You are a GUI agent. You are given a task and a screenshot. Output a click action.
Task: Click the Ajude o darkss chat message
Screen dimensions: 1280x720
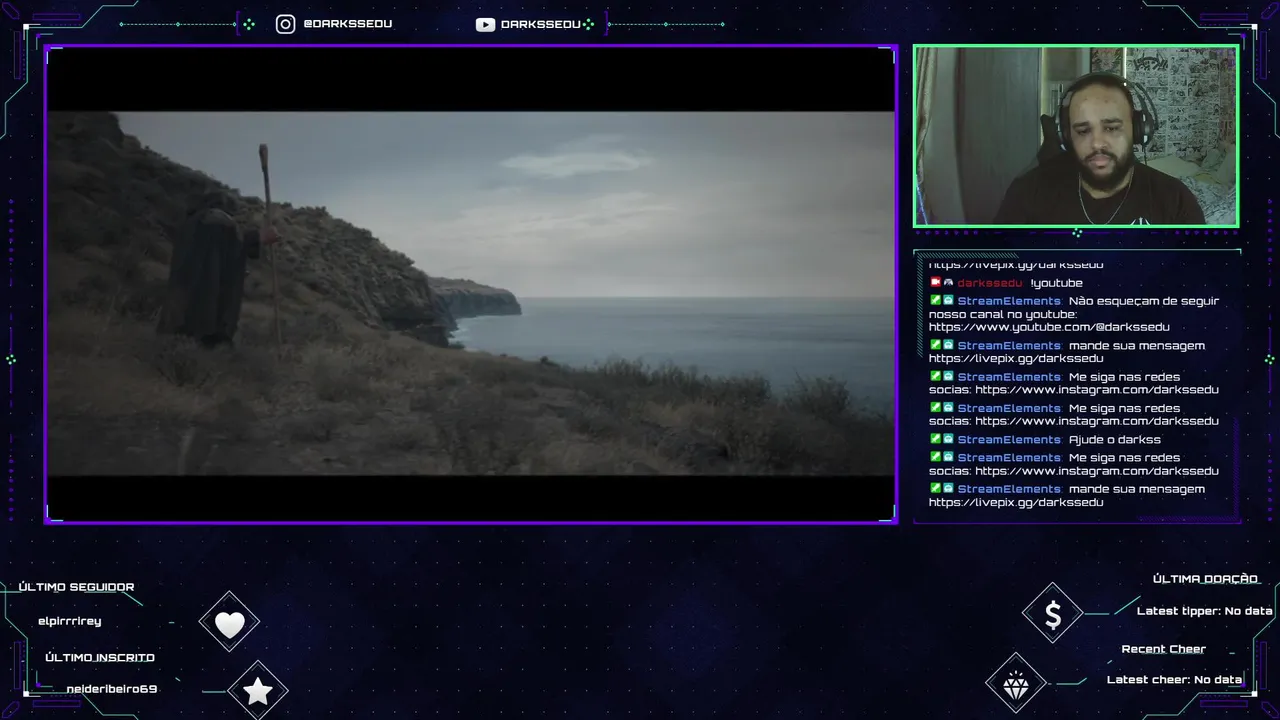point(1115,440)
